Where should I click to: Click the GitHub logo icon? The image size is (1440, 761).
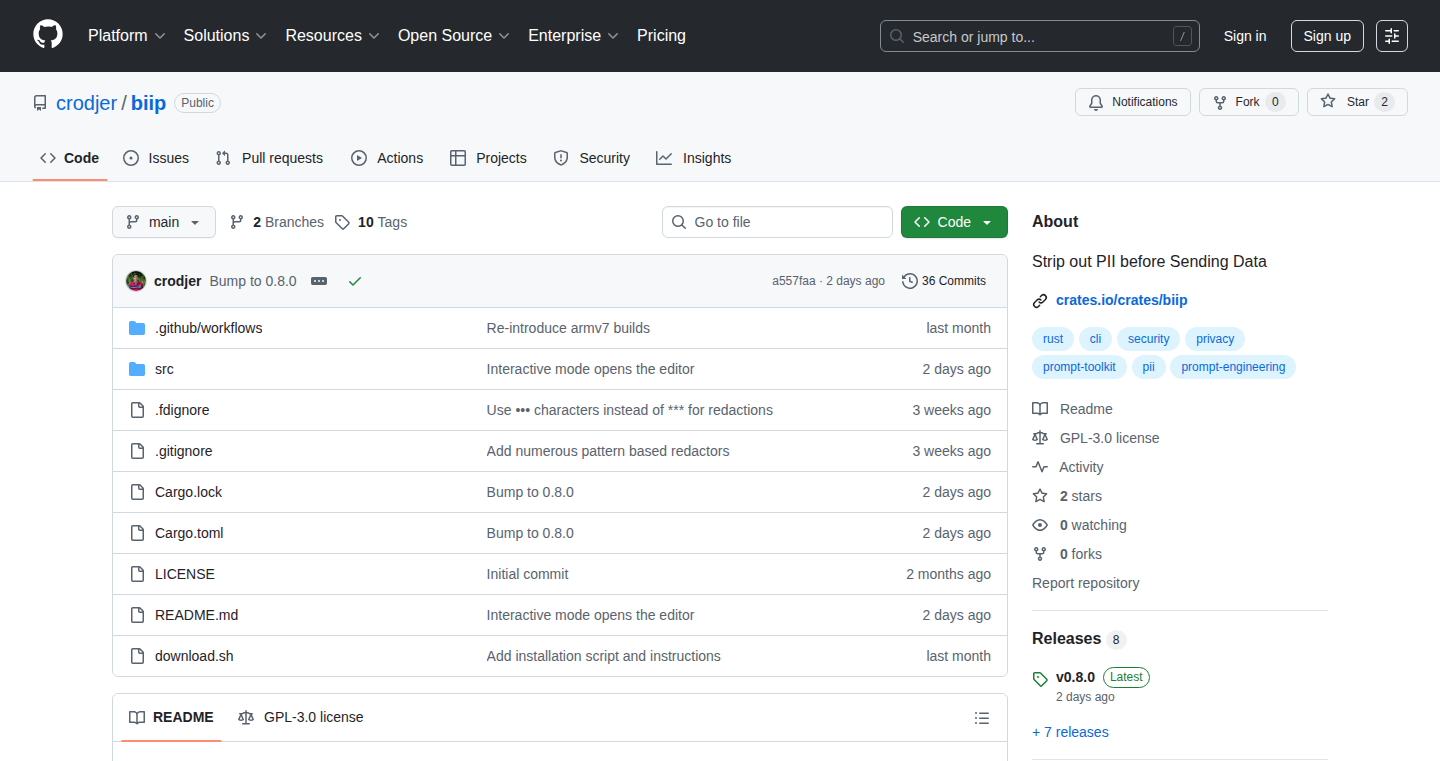48,35
